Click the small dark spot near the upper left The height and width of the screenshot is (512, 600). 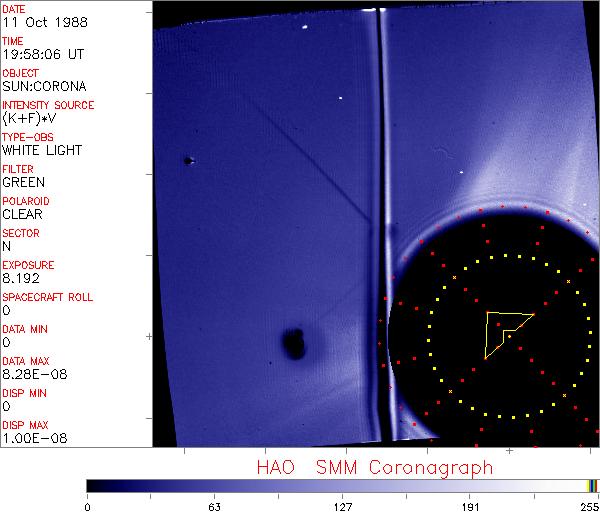(x=187, y=160)
